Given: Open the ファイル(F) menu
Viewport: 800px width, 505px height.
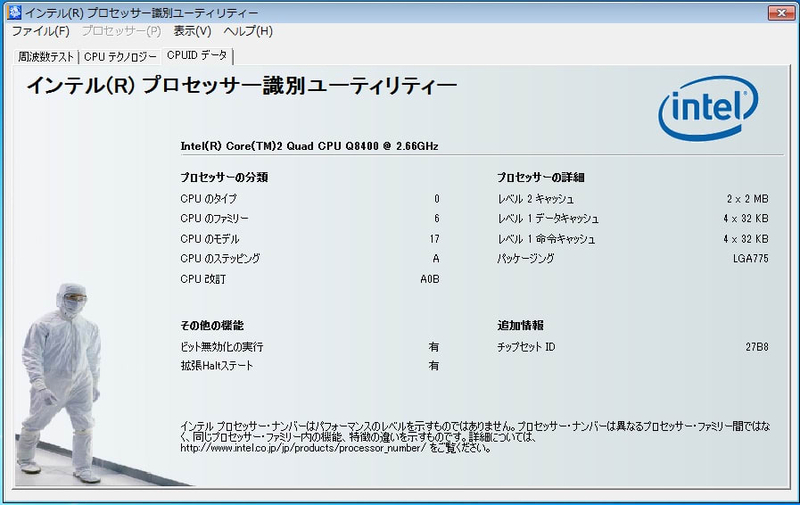Looking at the screenshot, I should click(x=40, y=31).
